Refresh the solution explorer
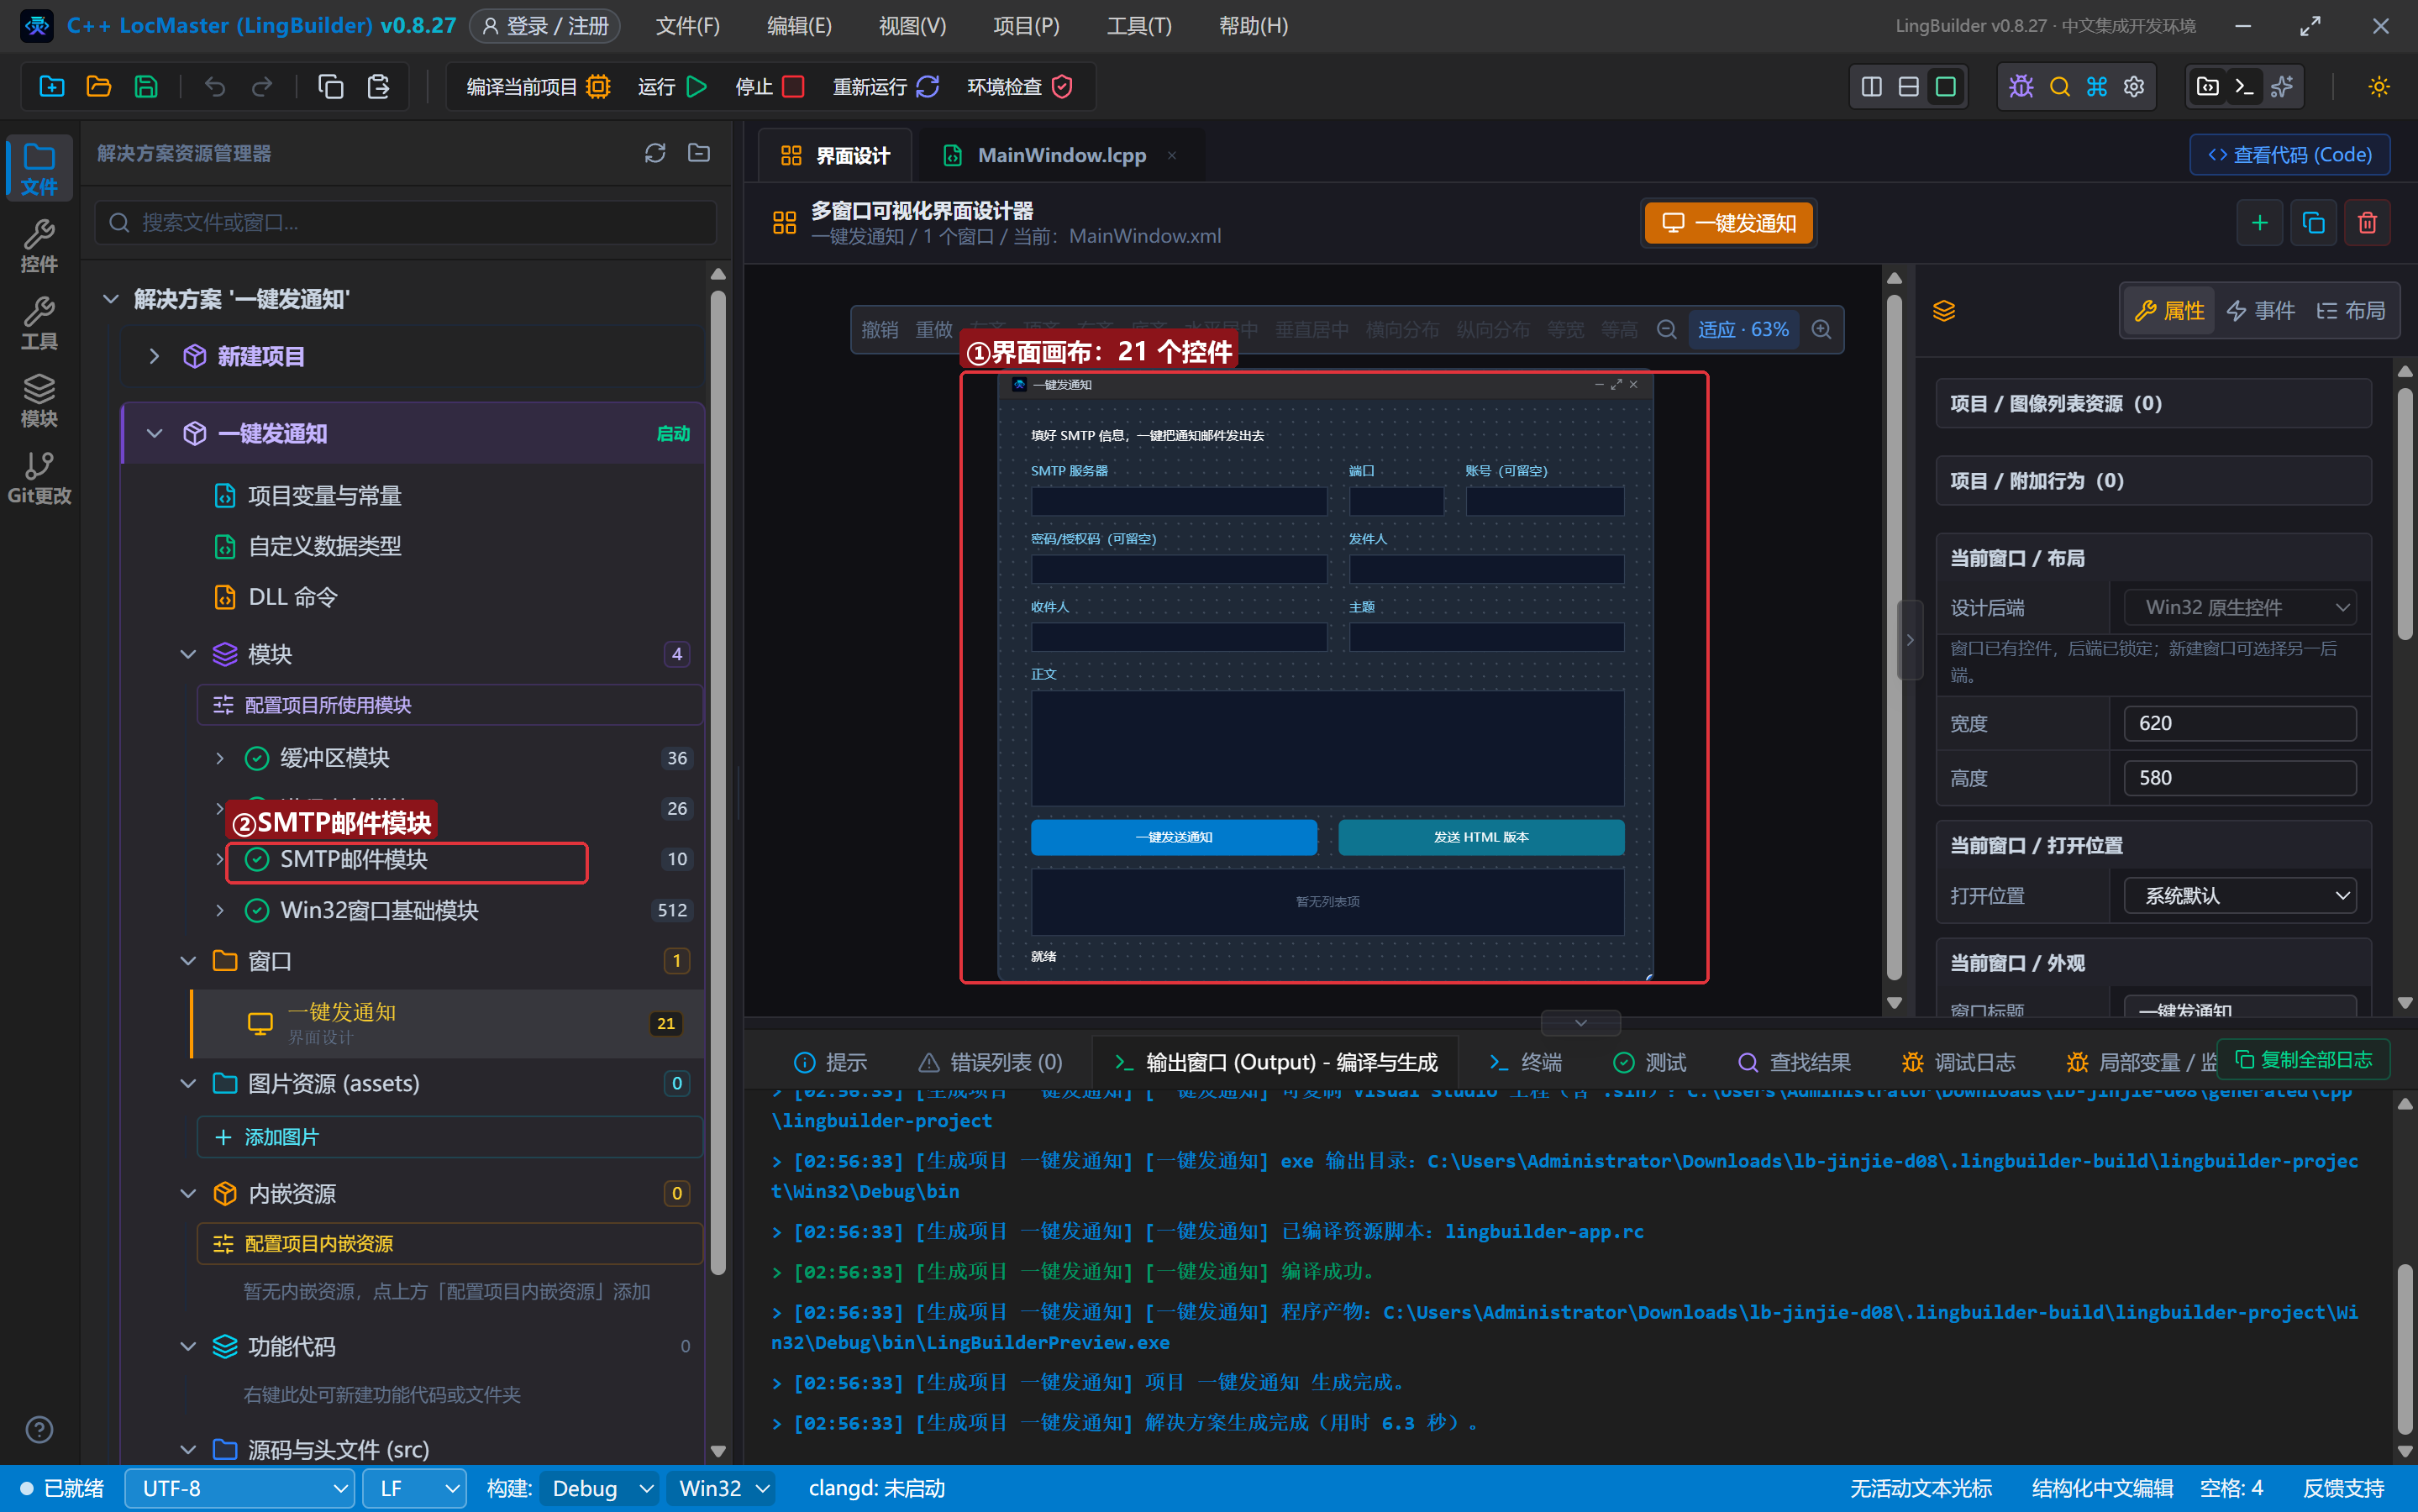2418x1512 pixels. tap(655, 153)
